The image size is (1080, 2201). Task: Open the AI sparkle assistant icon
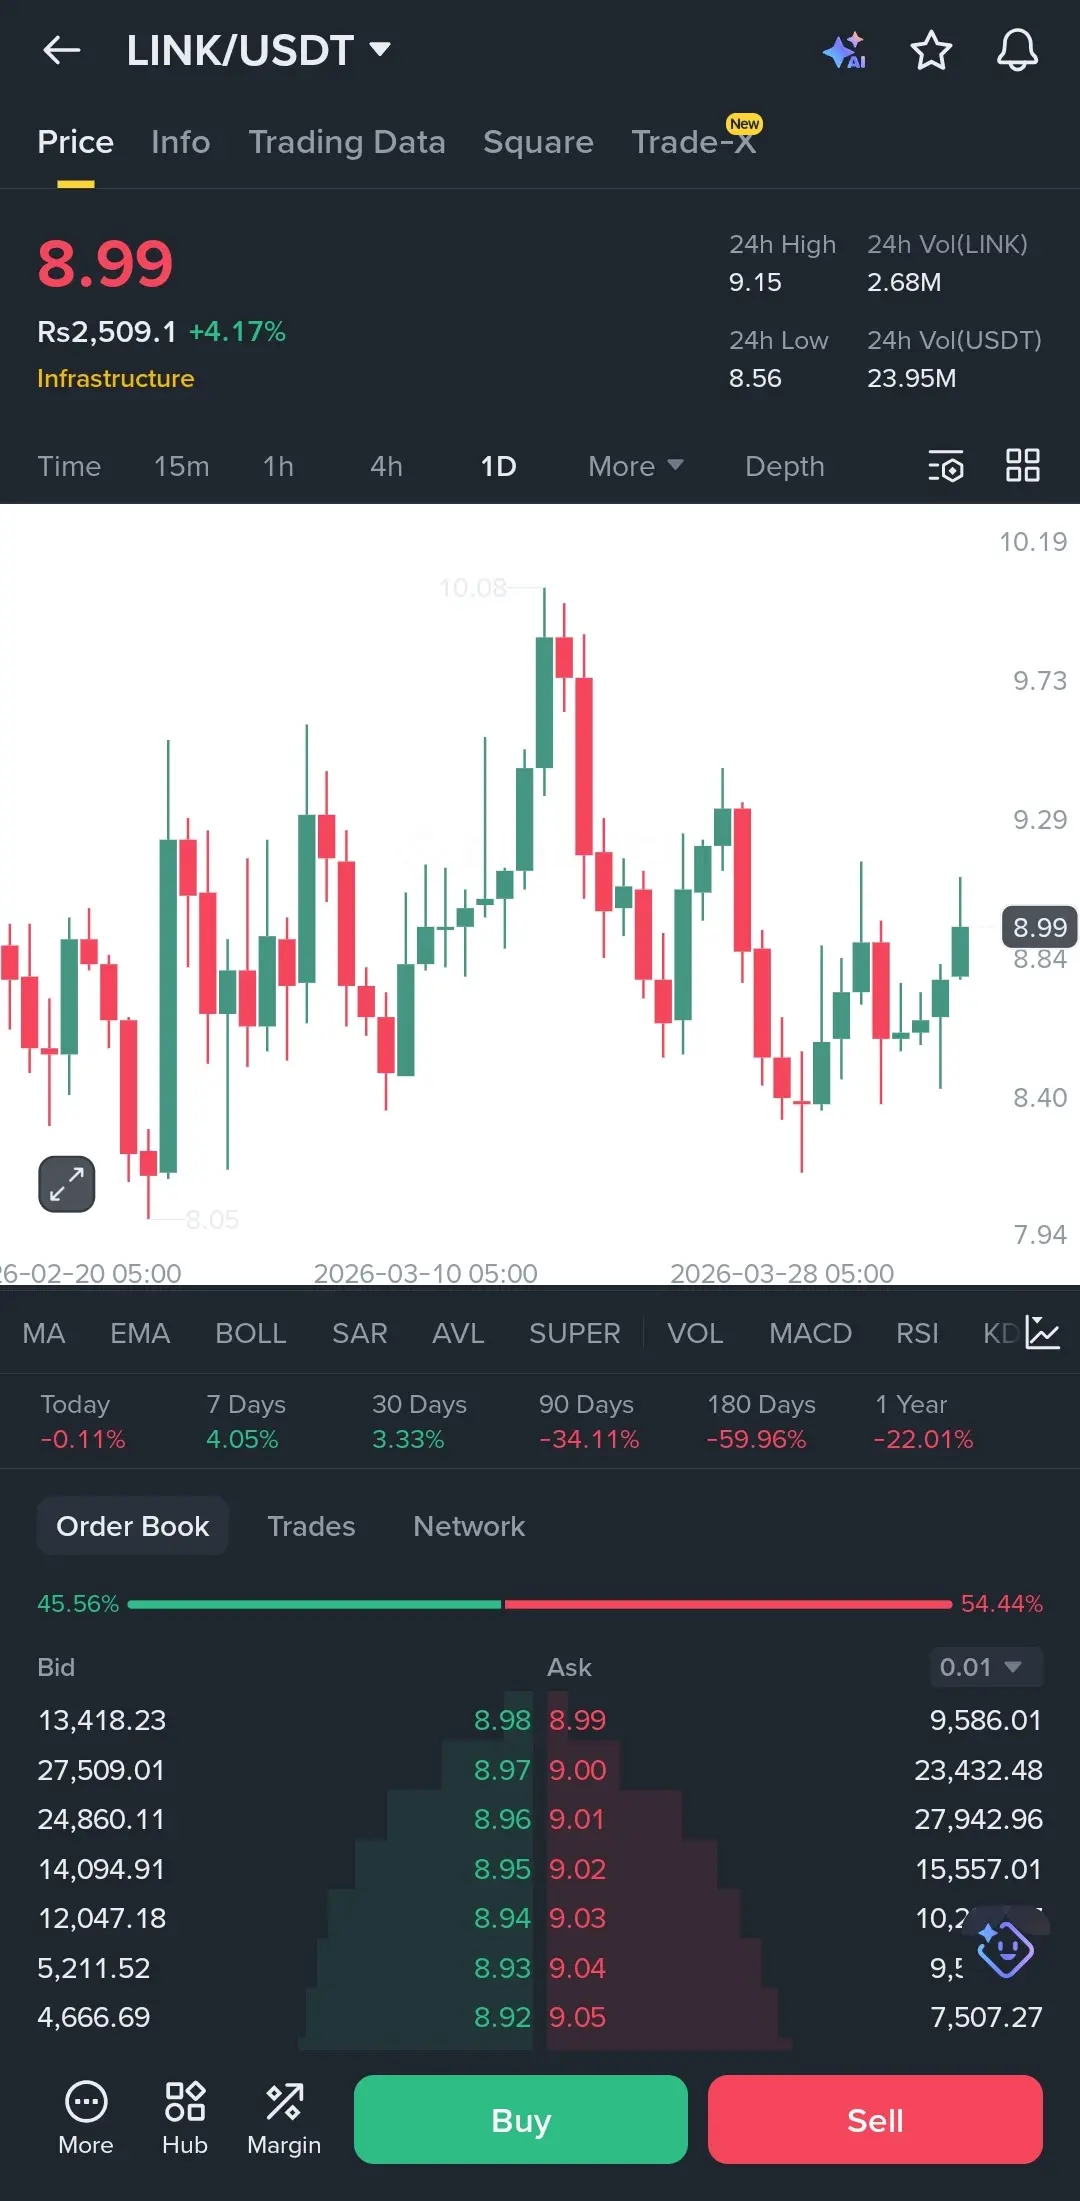845,50
